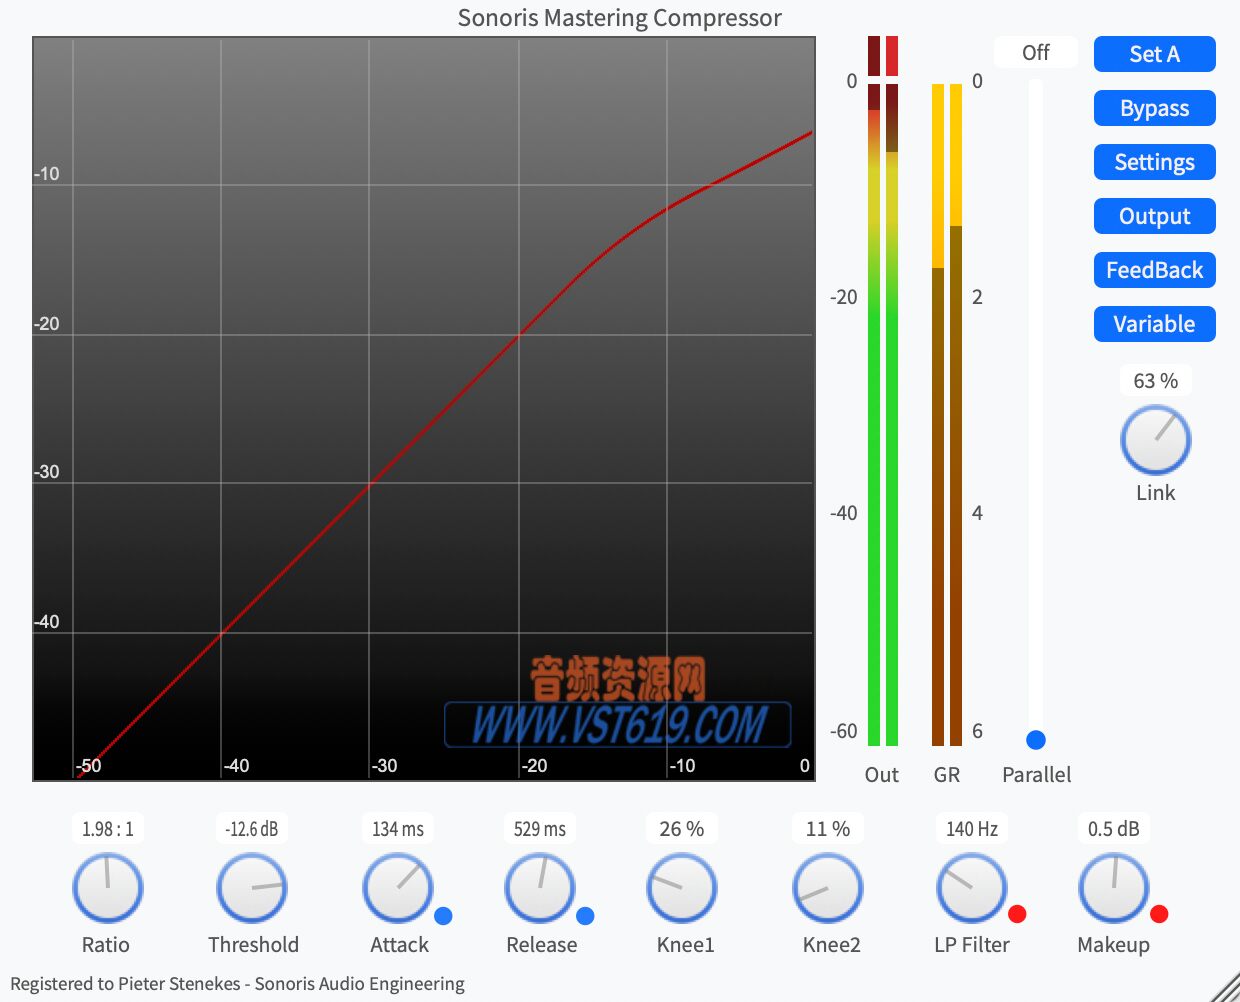Turn the Knee2 knob
The width and height of the screenshot is (1240, 1002).
827,887
